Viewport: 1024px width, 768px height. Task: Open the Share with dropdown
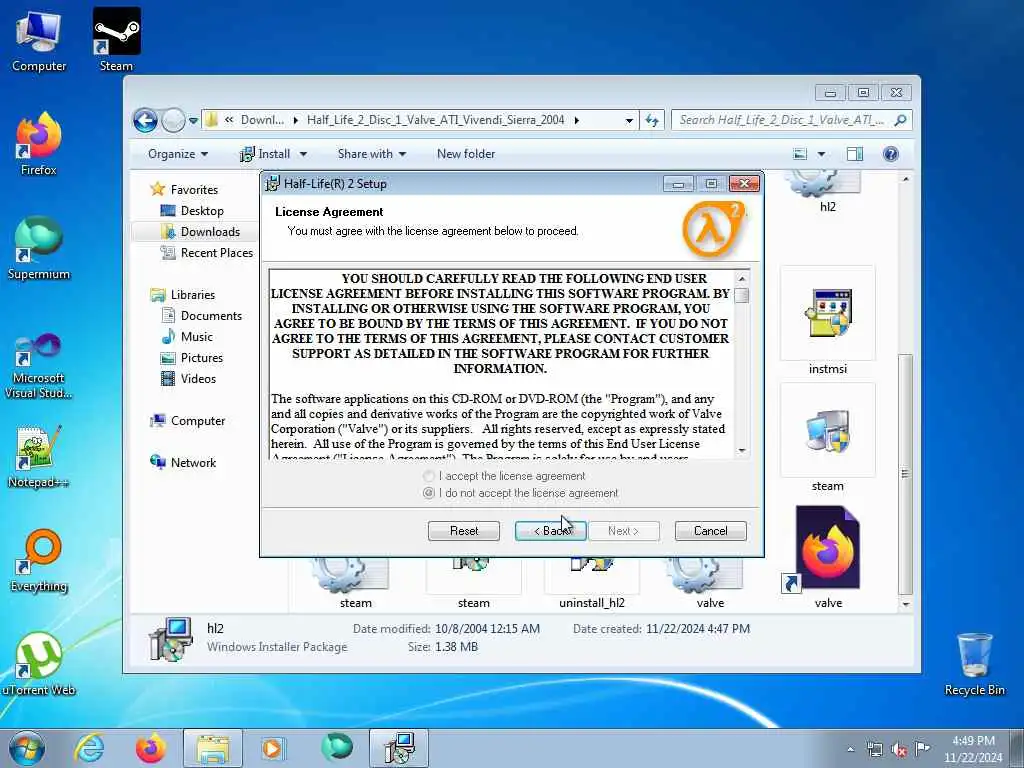372,154
